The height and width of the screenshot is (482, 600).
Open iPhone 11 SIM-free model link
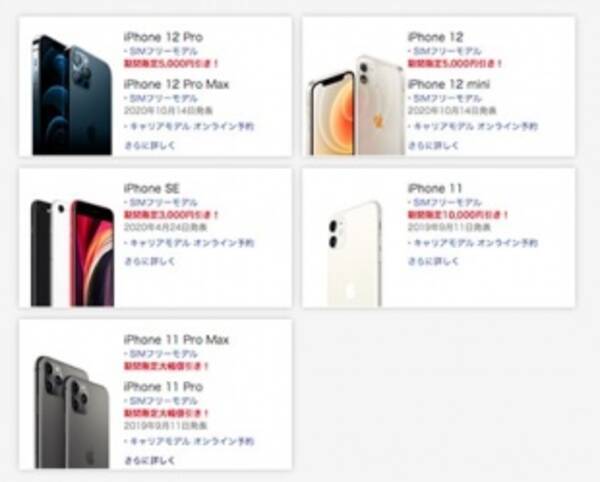447,202
